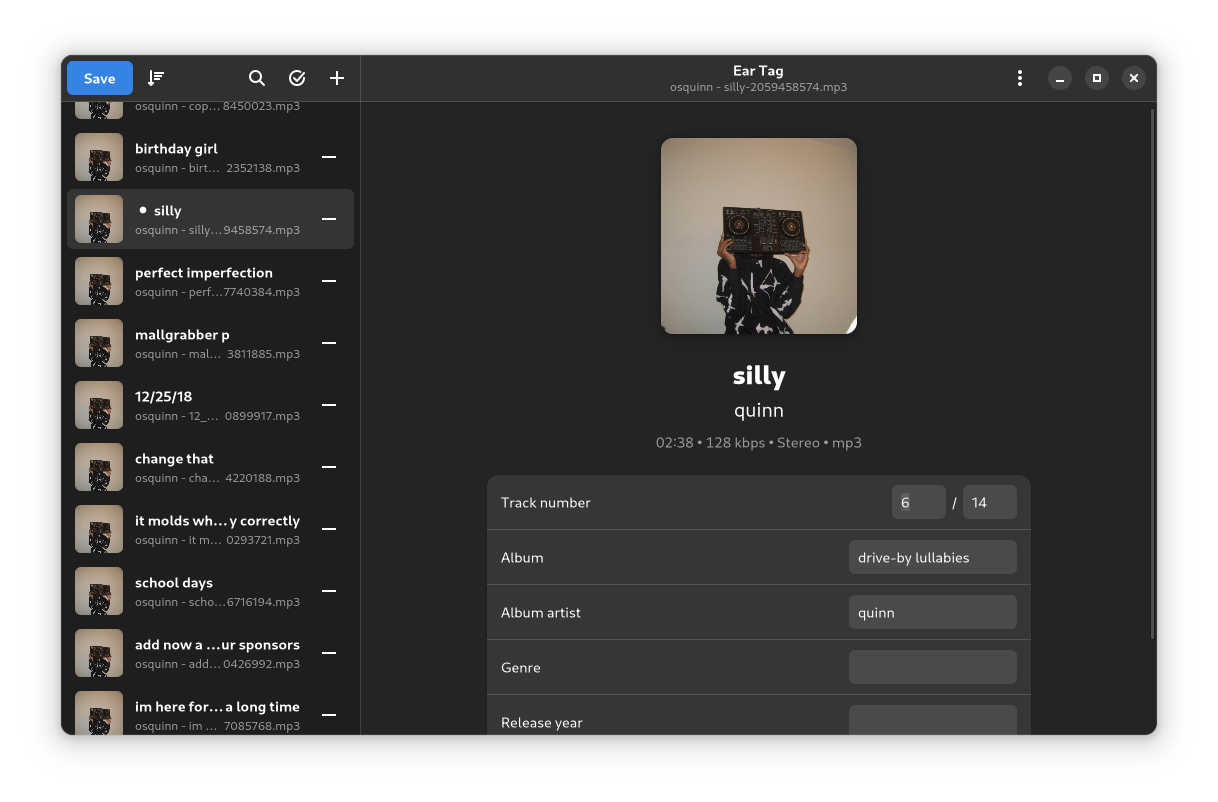Select the '12/25/18' track row
Screen dimensions: 1218x802
[x=210, y=405]
